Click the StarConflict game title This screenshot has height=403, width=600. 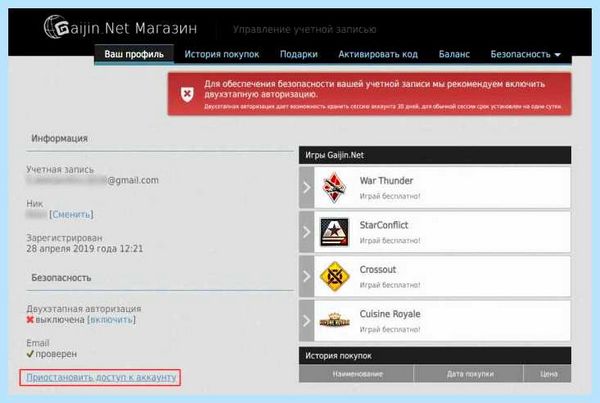384,225
